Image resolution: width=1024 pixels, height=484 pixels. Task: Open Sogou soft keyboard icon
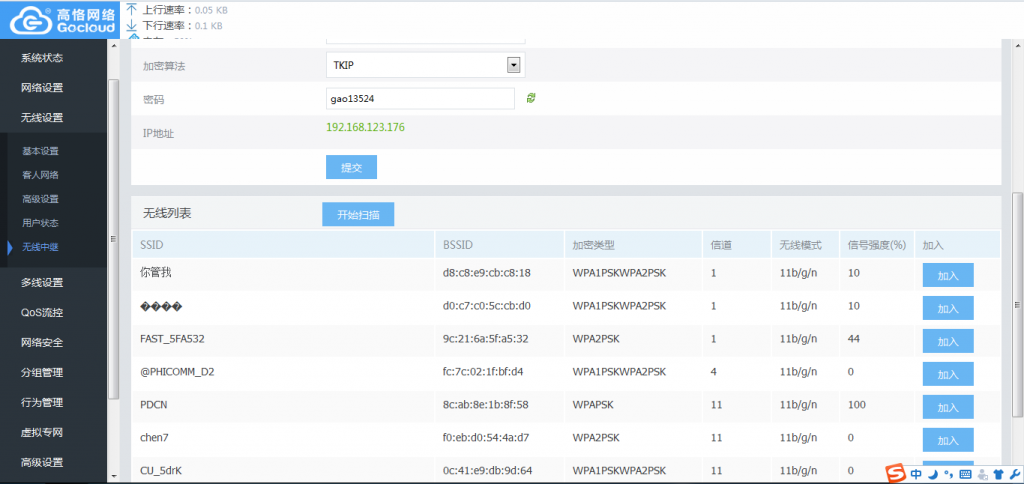point(964,475)
